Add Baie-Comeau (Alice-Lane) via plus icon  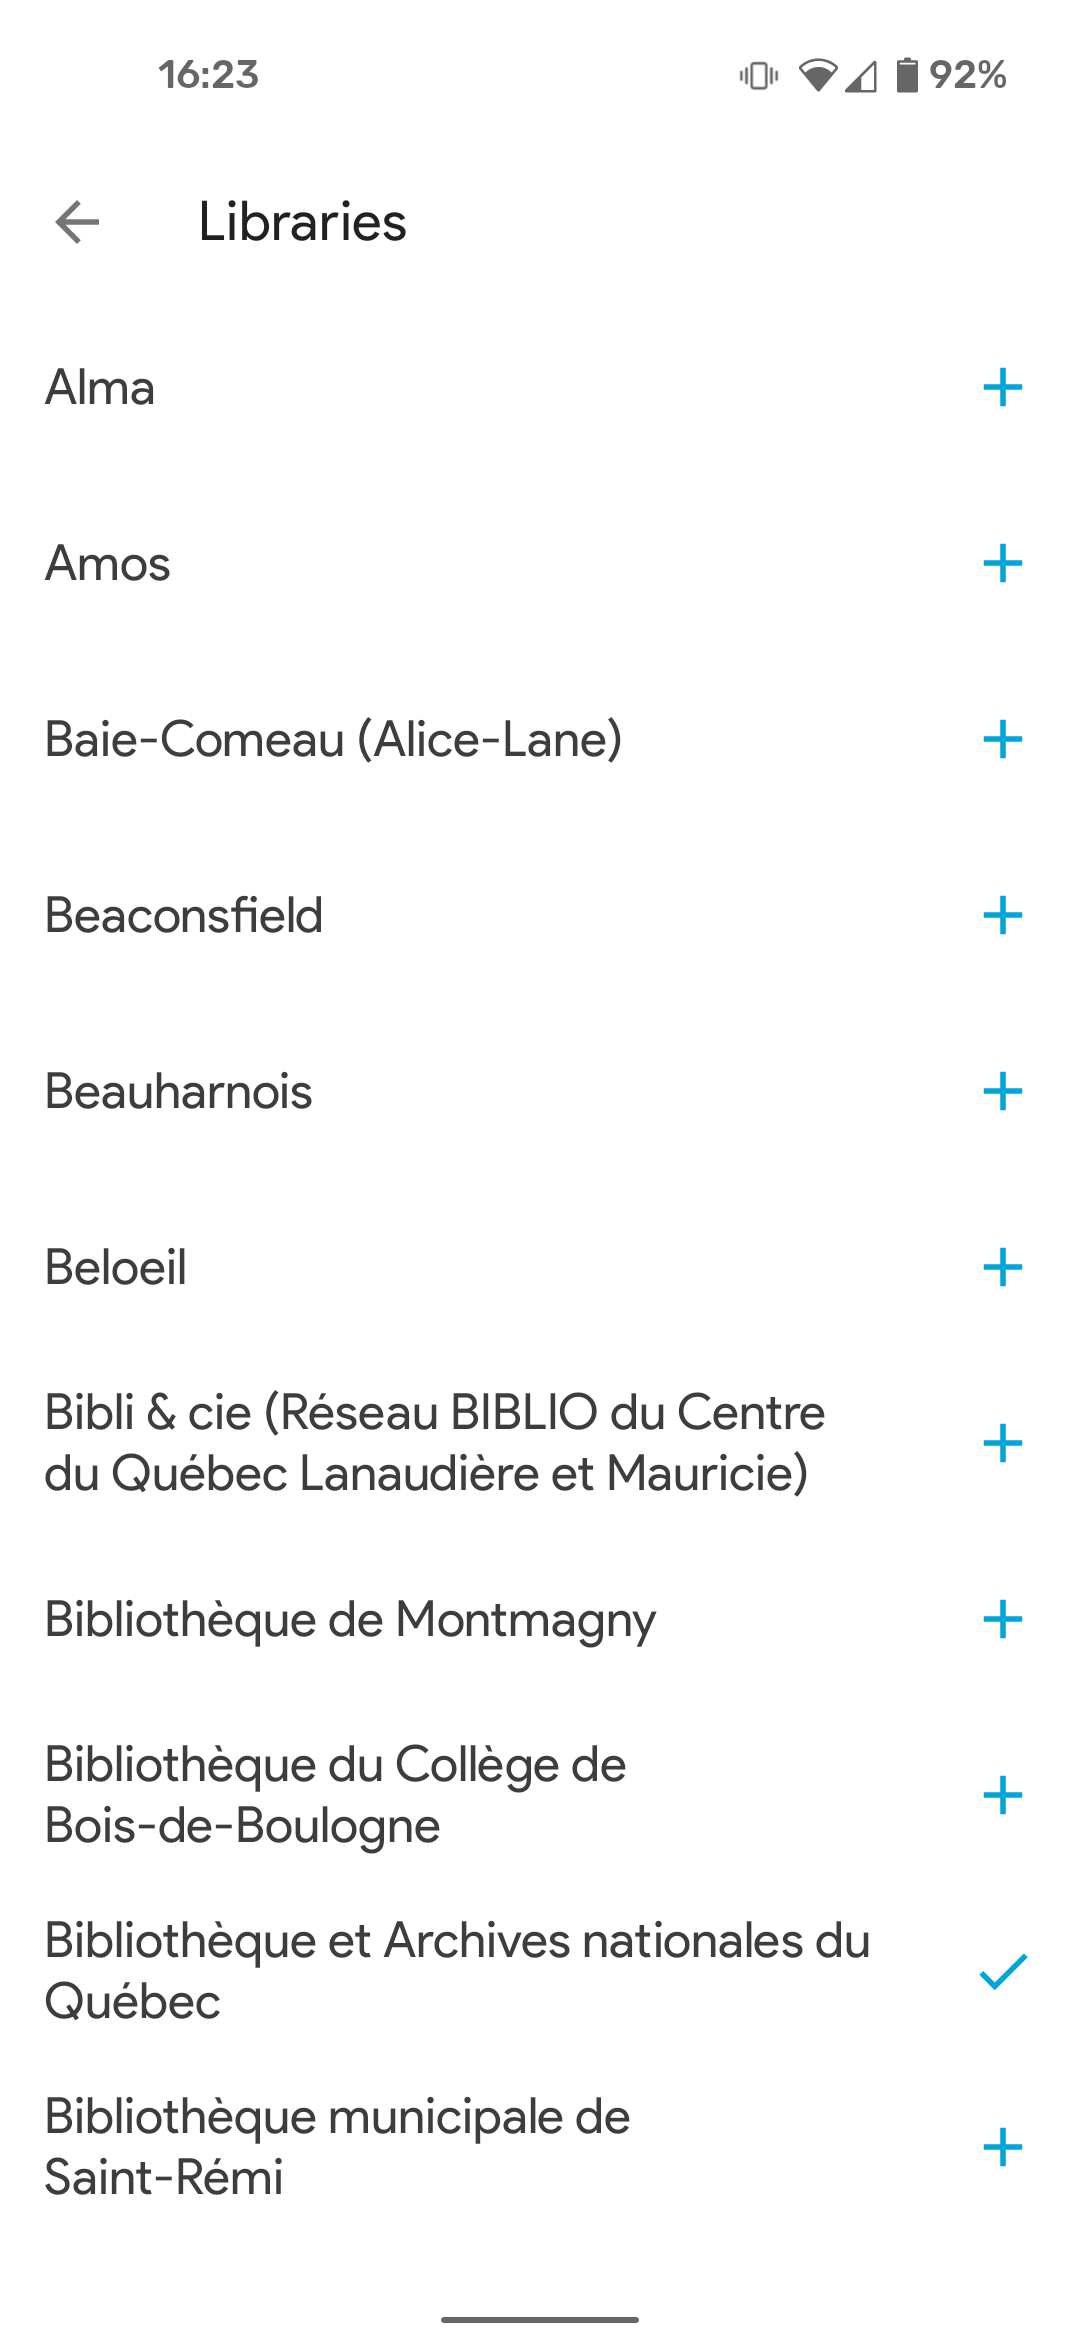1002,740
